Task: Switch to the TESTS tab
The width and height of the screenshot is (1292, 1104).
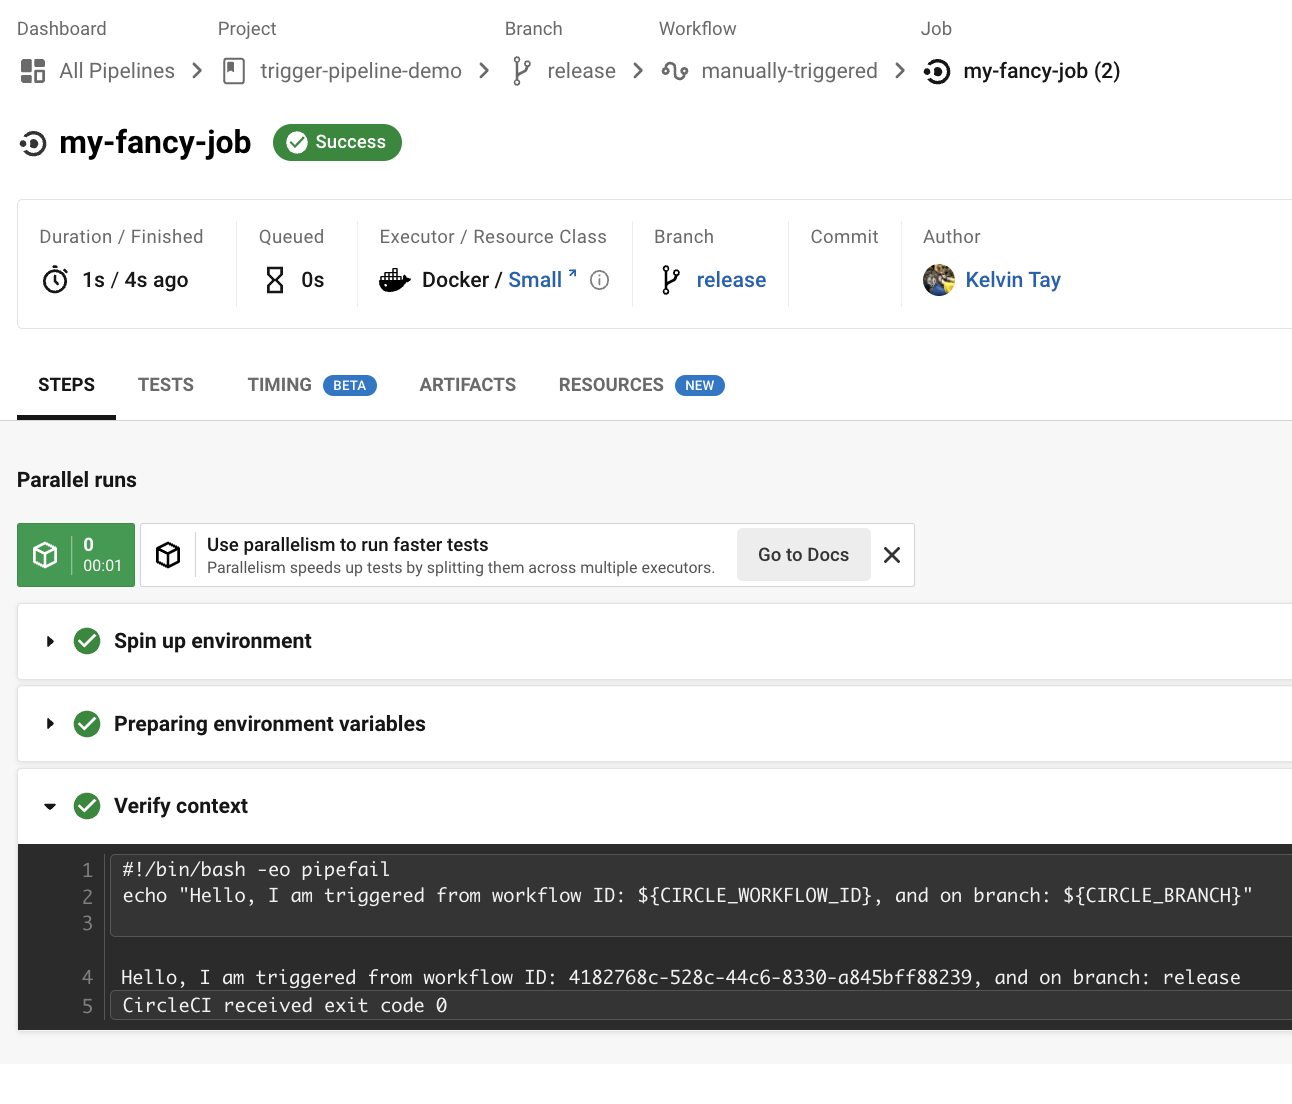Action: [165, 384]
